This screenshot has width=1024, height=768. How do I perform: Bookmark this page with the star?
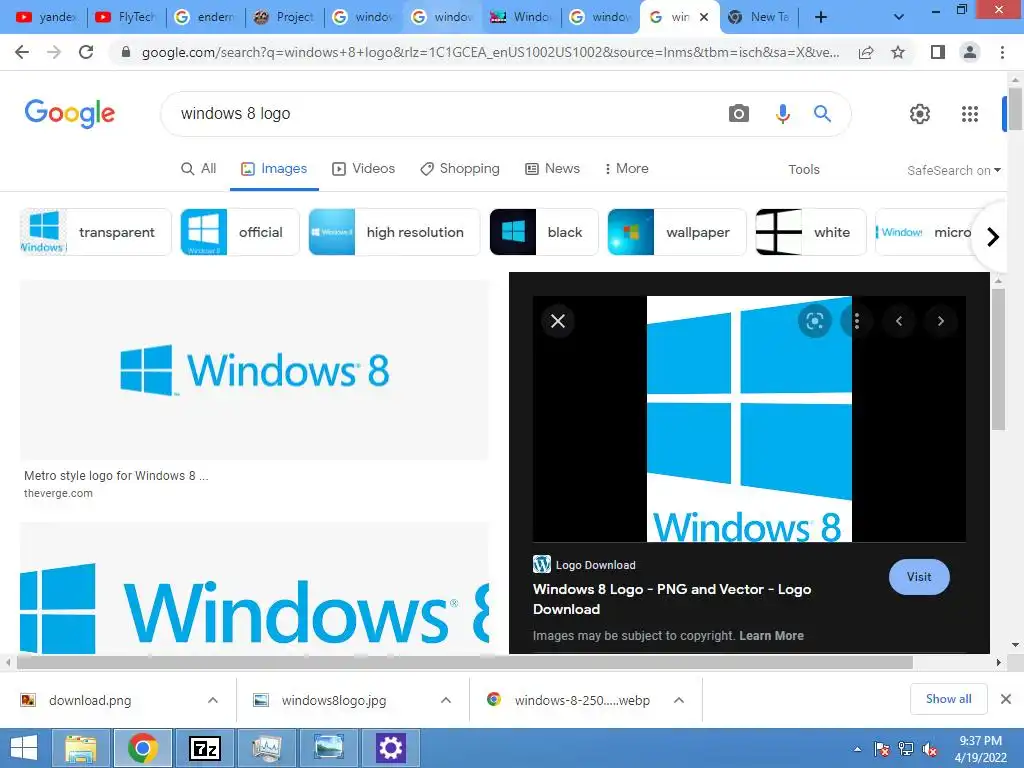898,52
